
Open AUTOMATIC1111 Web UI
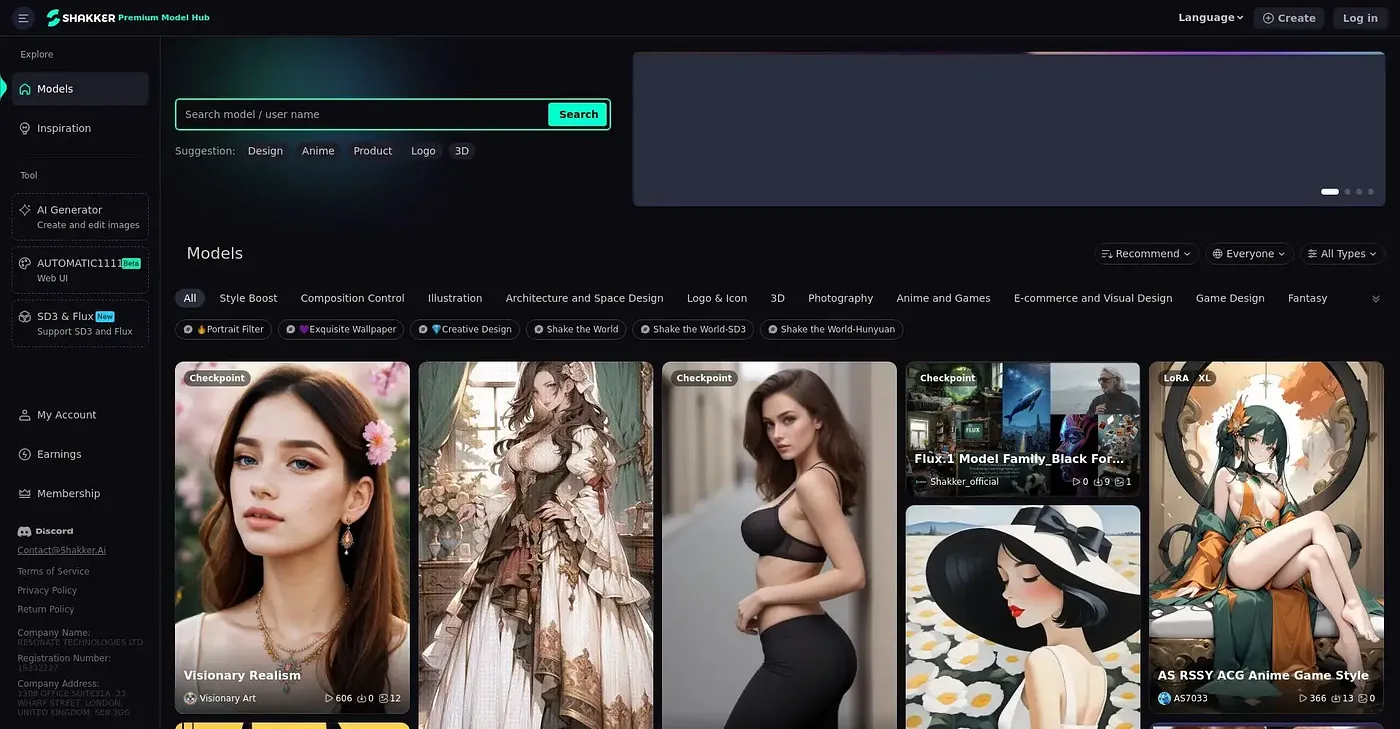tap(80, 270)
